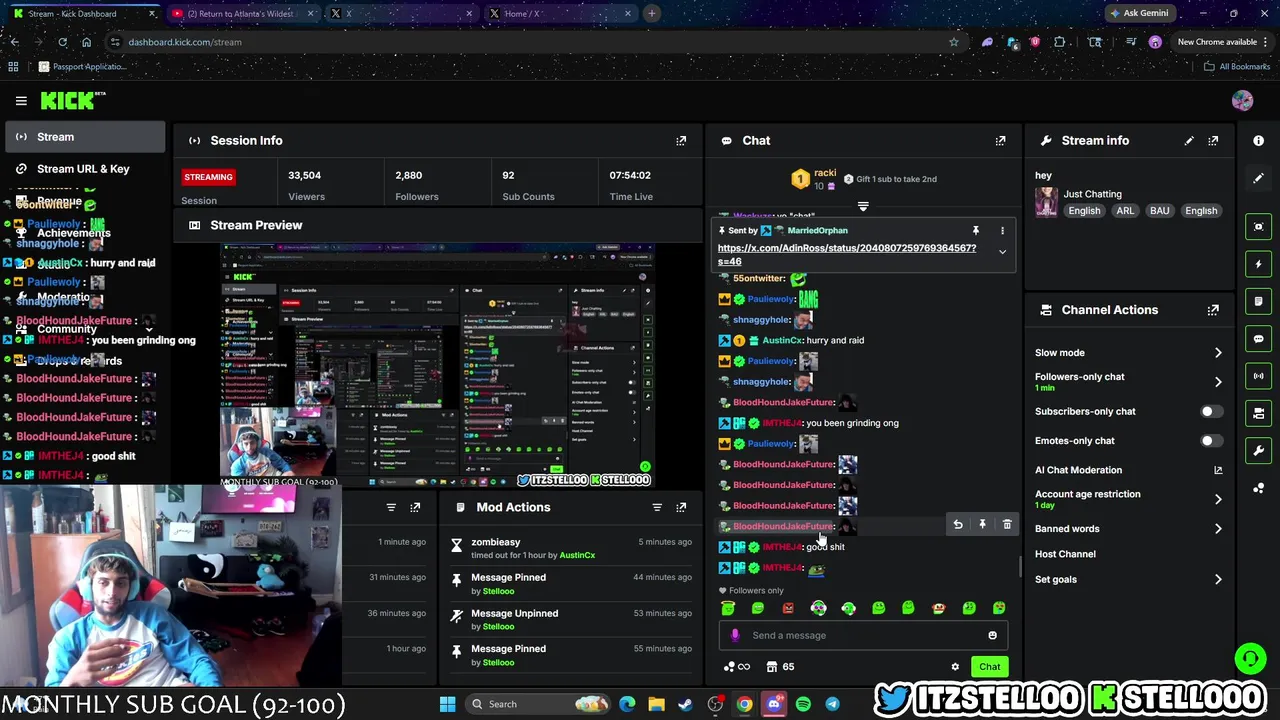This screenshot has width=1280, height=720.
Task: Expand Followers-only chat options
Action: [x=1218, y=382]
